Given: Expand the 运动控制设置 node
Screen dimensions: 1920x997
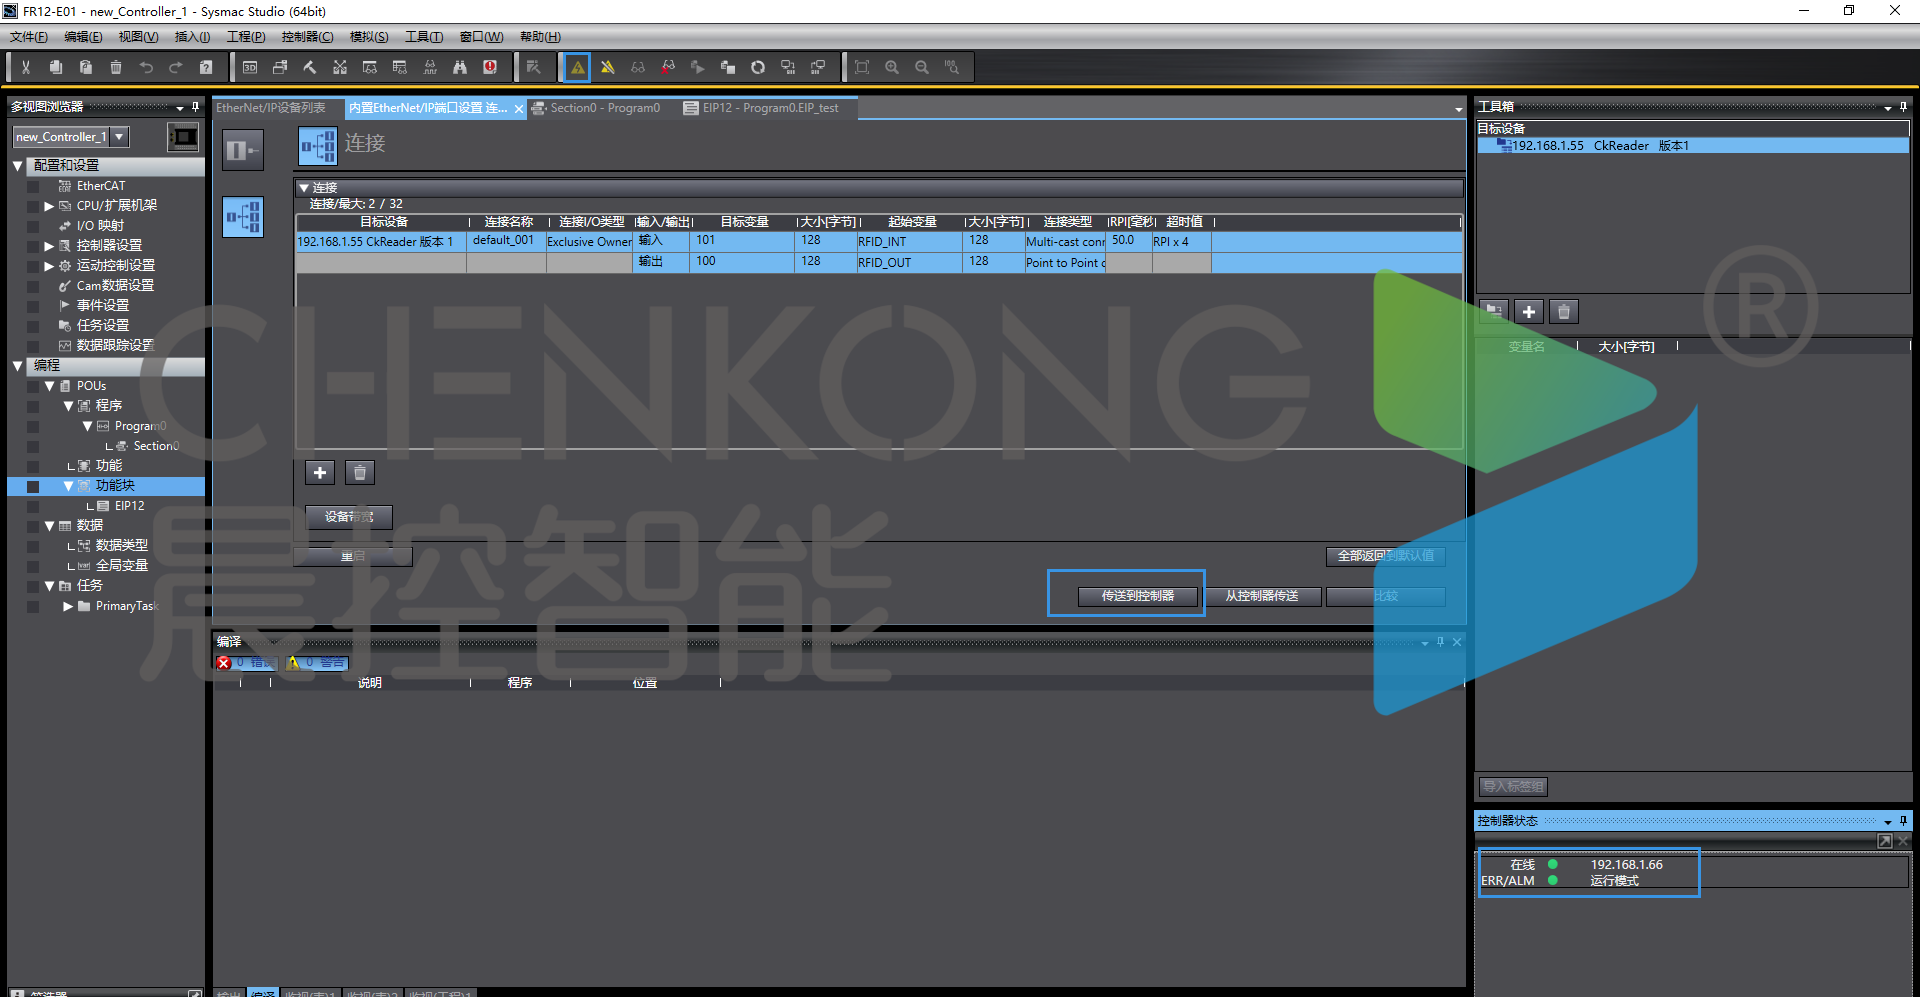Looking at the screenshot, I should (49, 266).
